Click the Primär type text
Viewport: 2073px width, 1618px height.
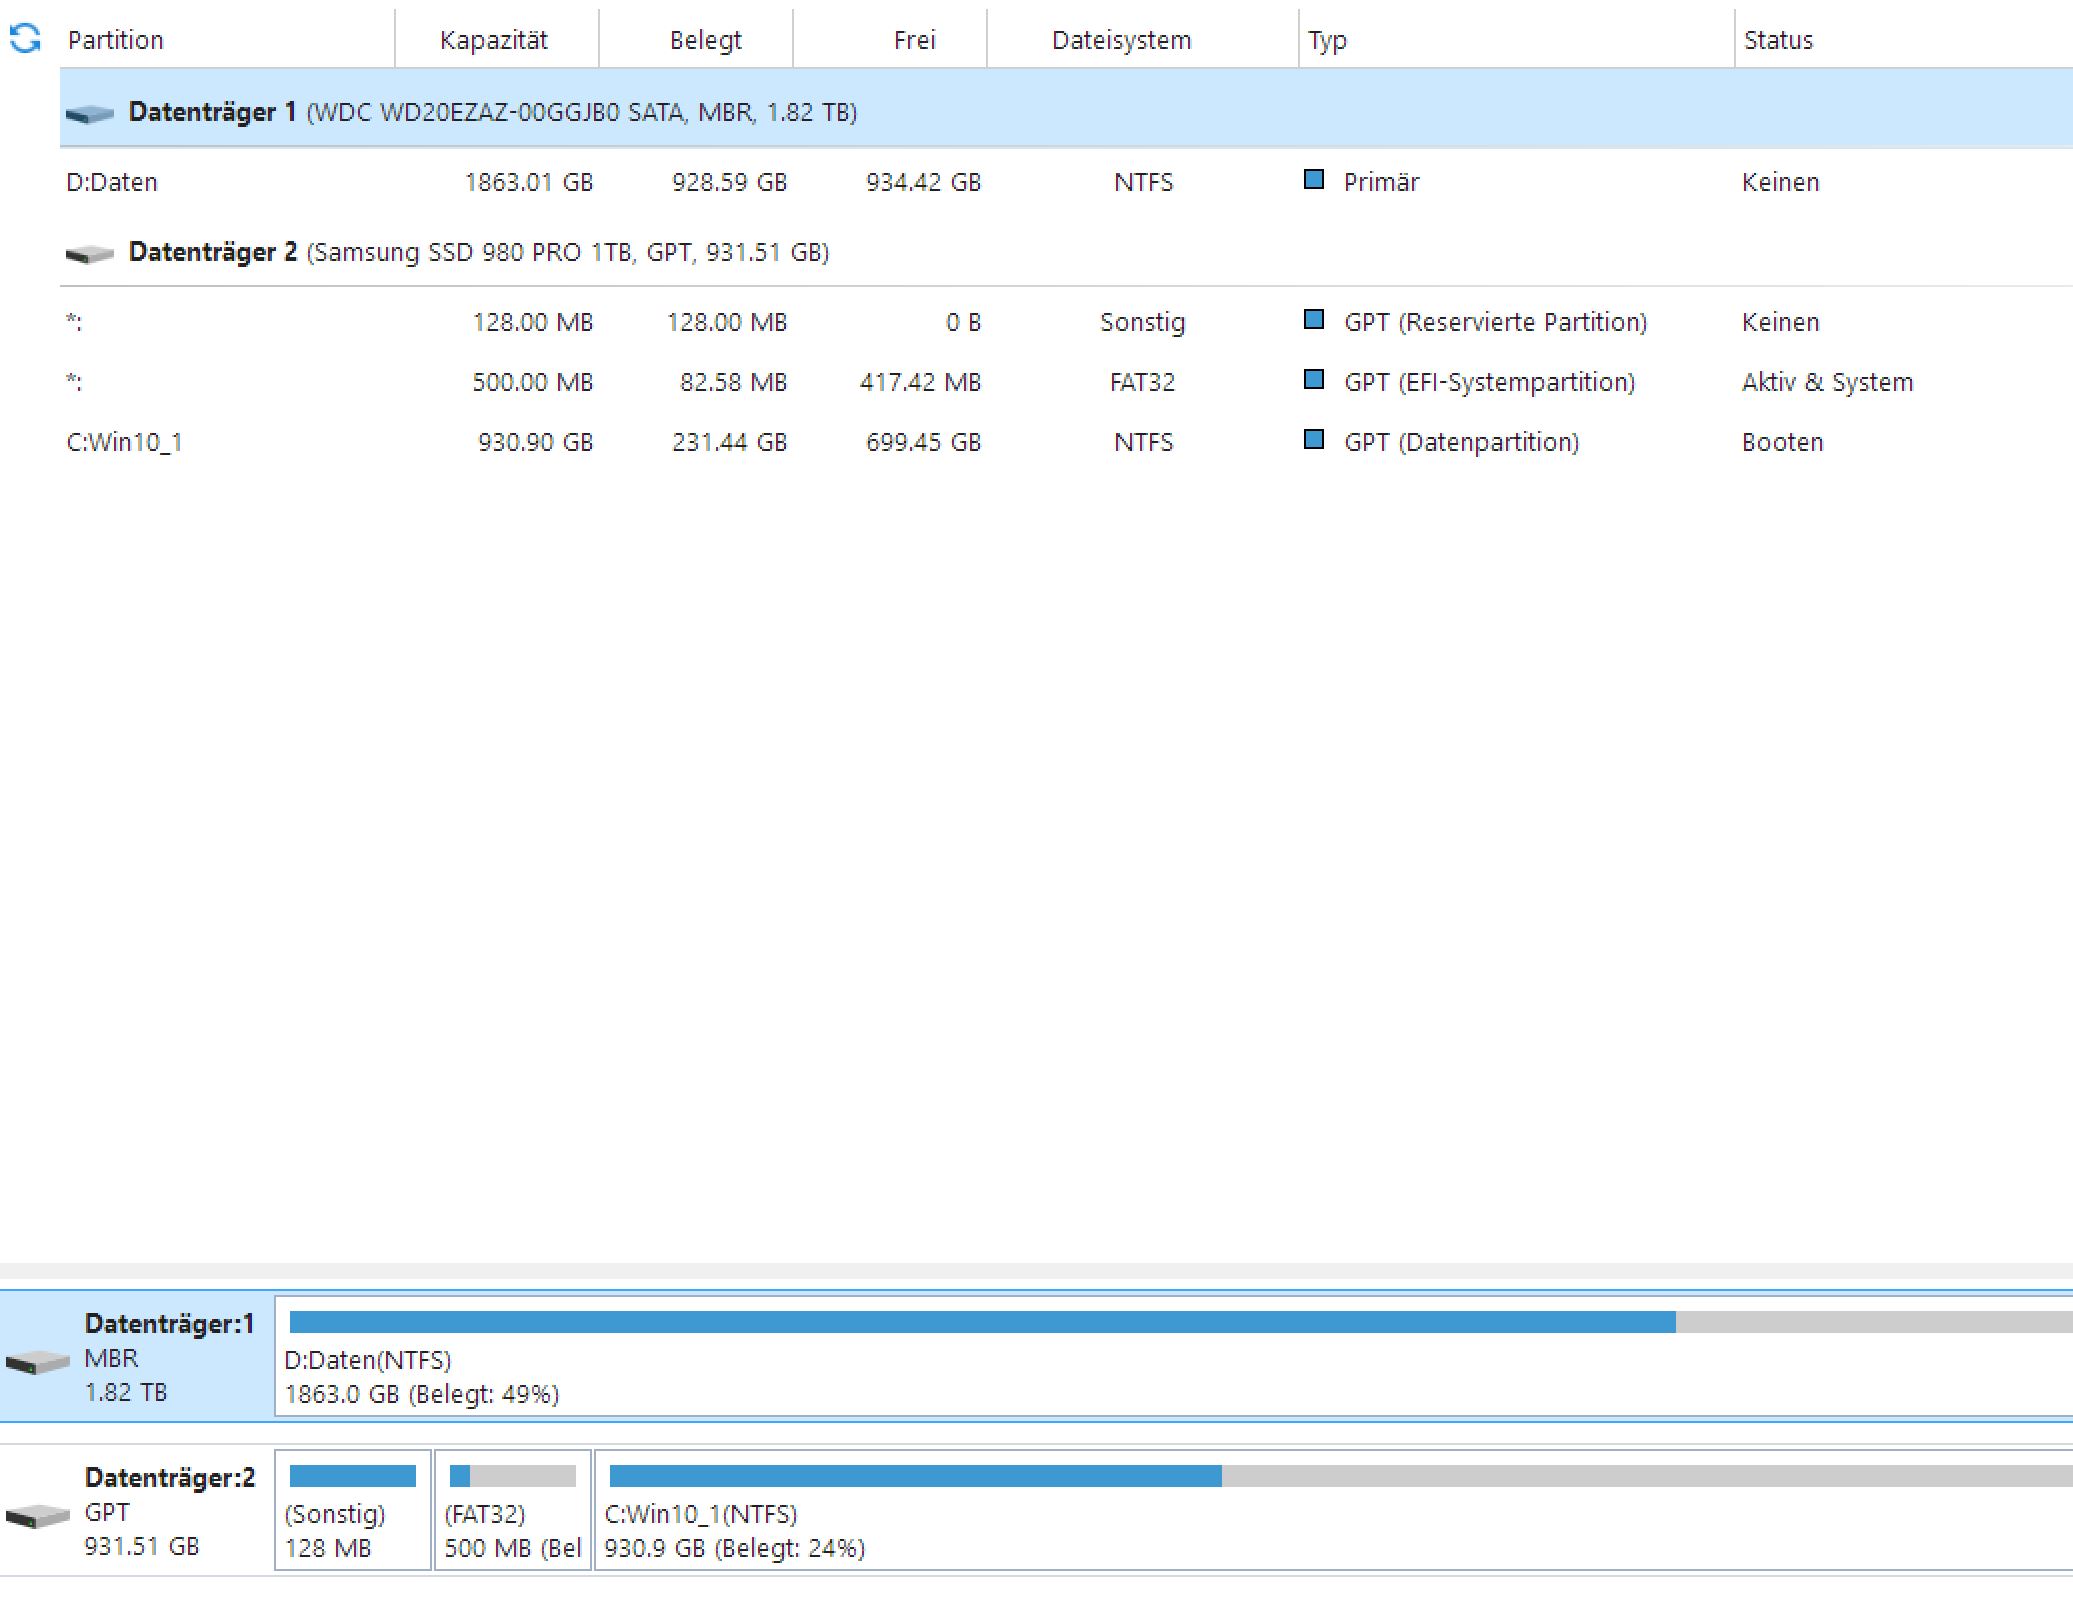pos(1381,182)
